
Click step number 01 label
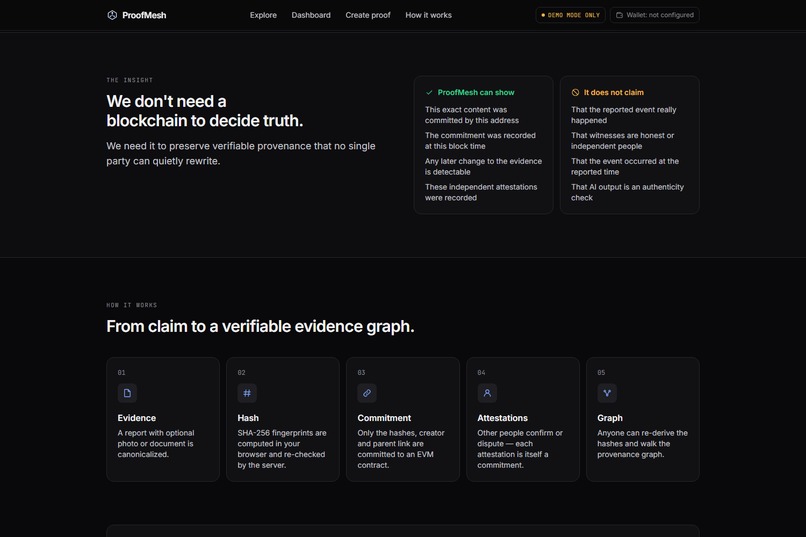tap(121, 373)
